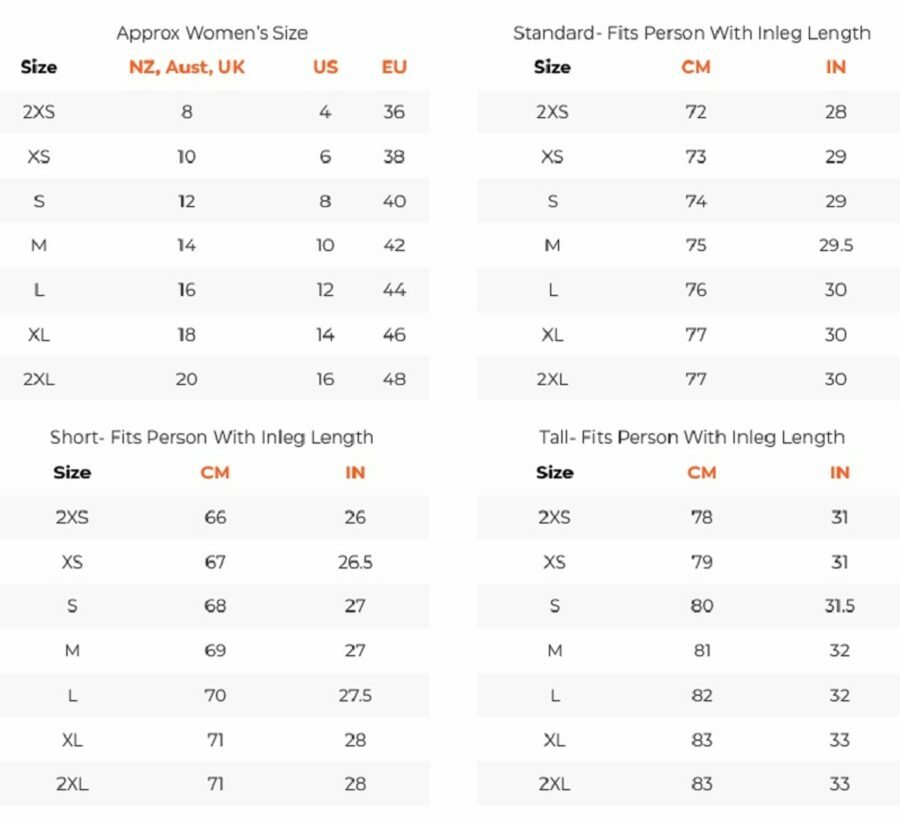Click the Standard inleg length table title
The width and height of the screenshot is (900, 824).
[x=691, y=33]
